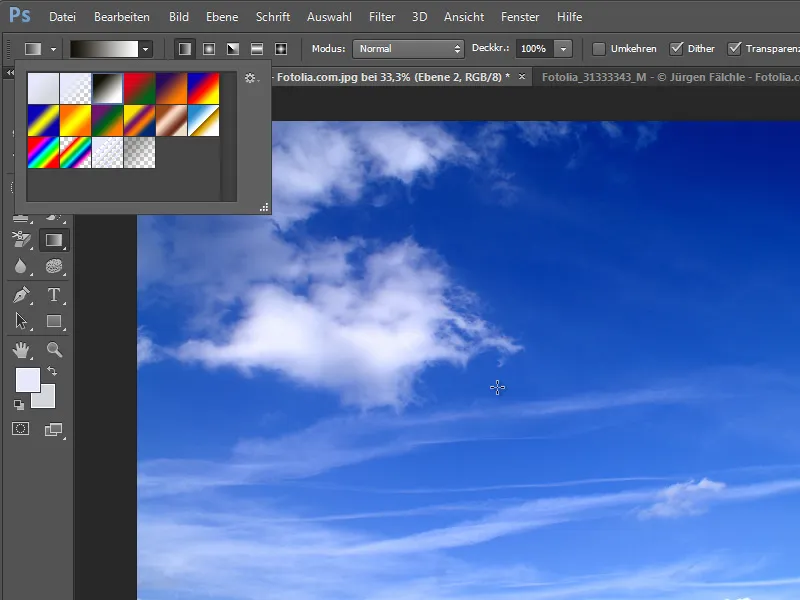The width and height of the screenshot is (800, 600).
Task: Click the Photoshop Ps logo
Action: click(20, 15)
